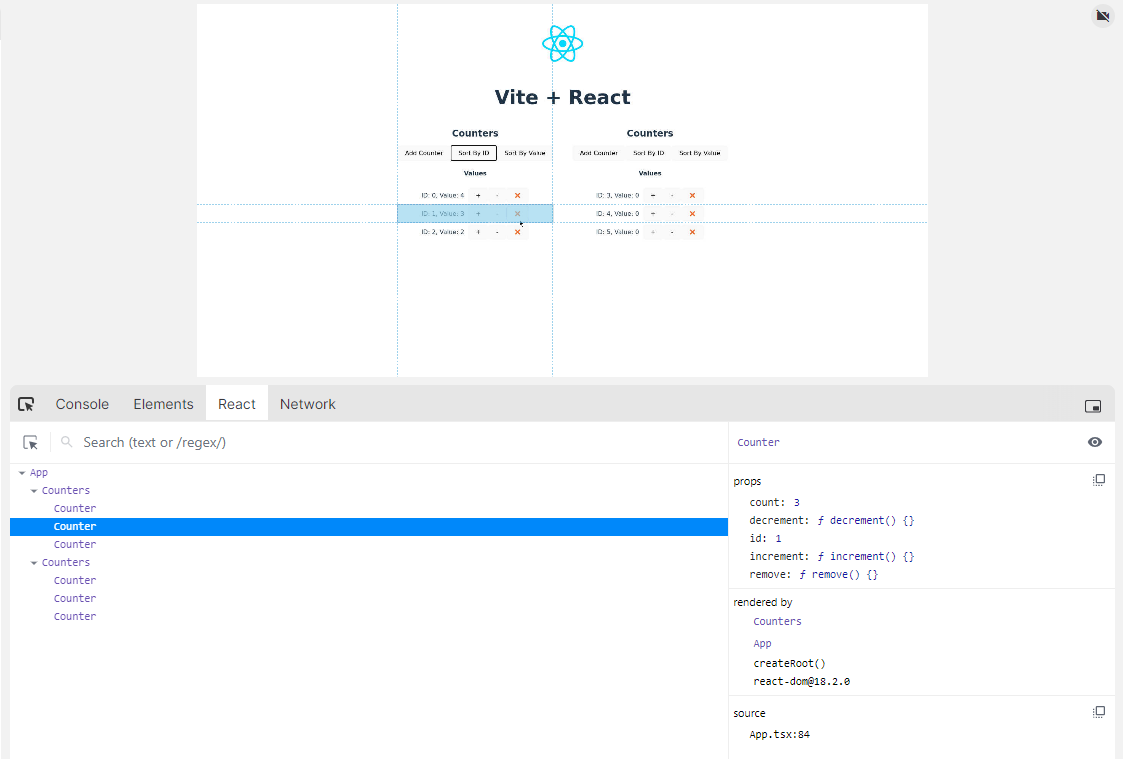
Task: Switch to the Console tab
Action: click(x=81, y=403)
